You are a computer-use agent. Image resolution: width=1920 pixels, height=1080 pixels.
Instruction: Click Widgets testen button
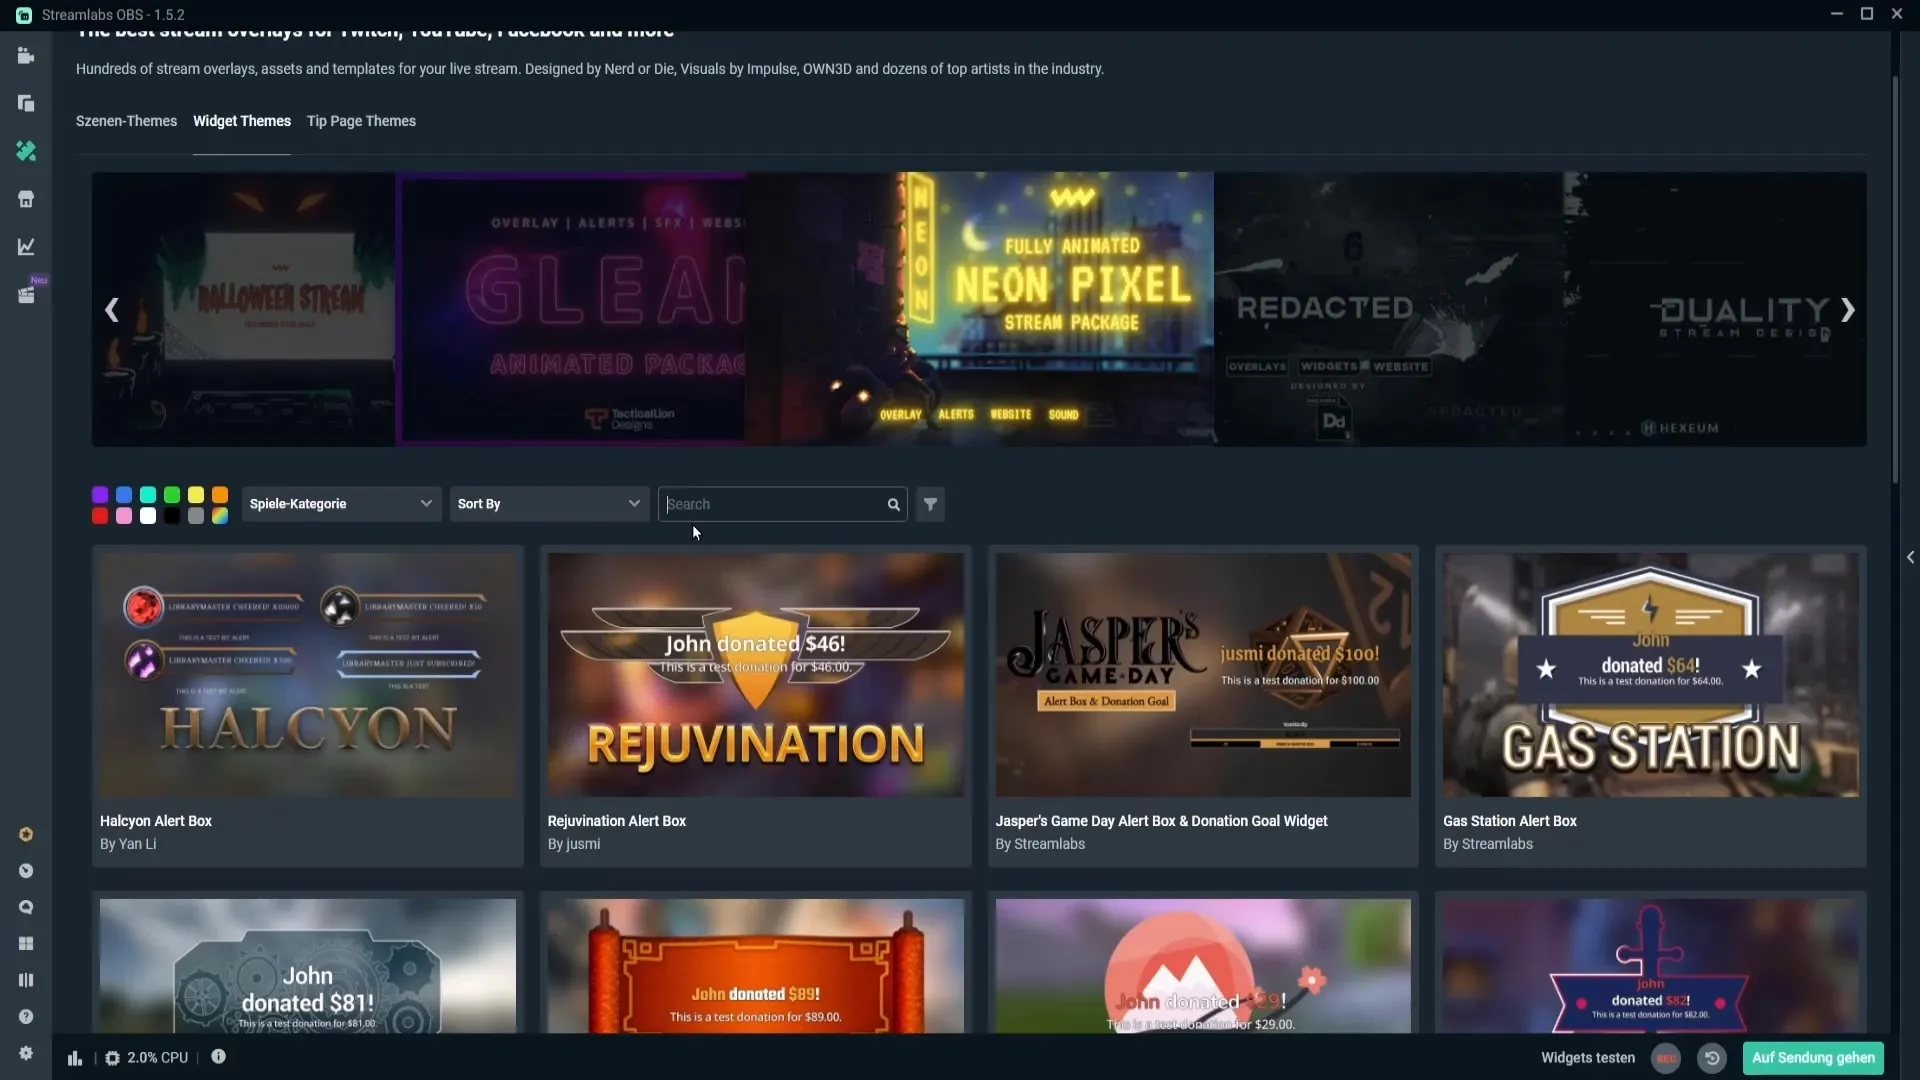tap(1588, 1058)
